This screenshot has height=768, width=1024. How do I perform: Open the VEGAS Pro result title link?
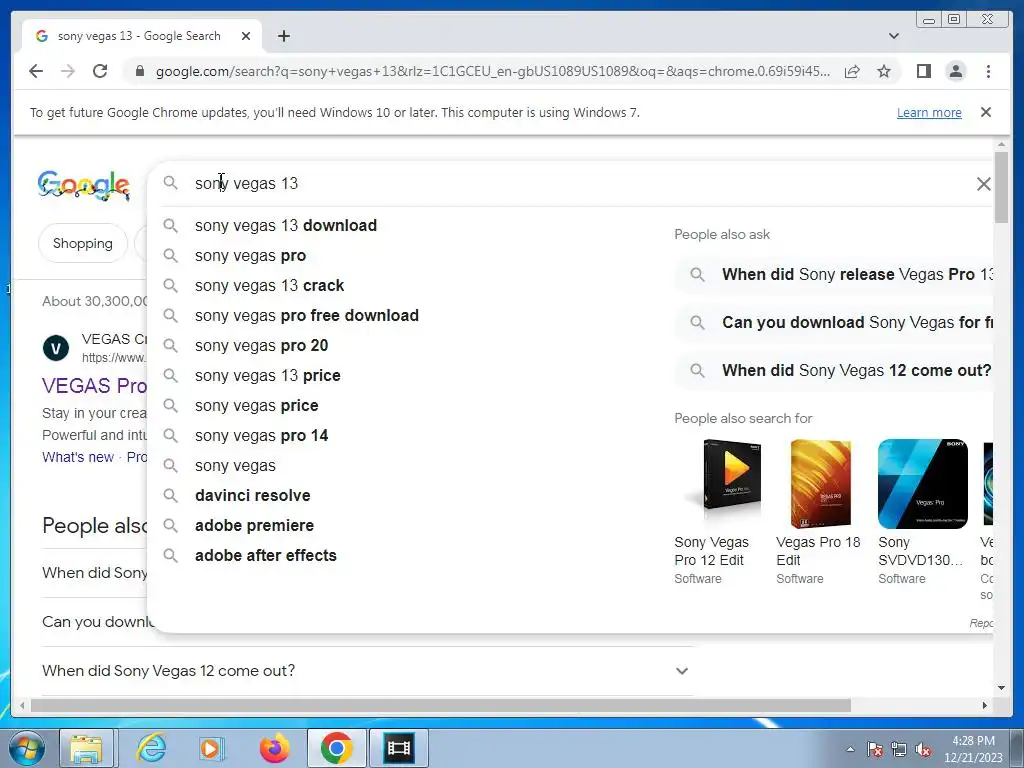[95, 386]
